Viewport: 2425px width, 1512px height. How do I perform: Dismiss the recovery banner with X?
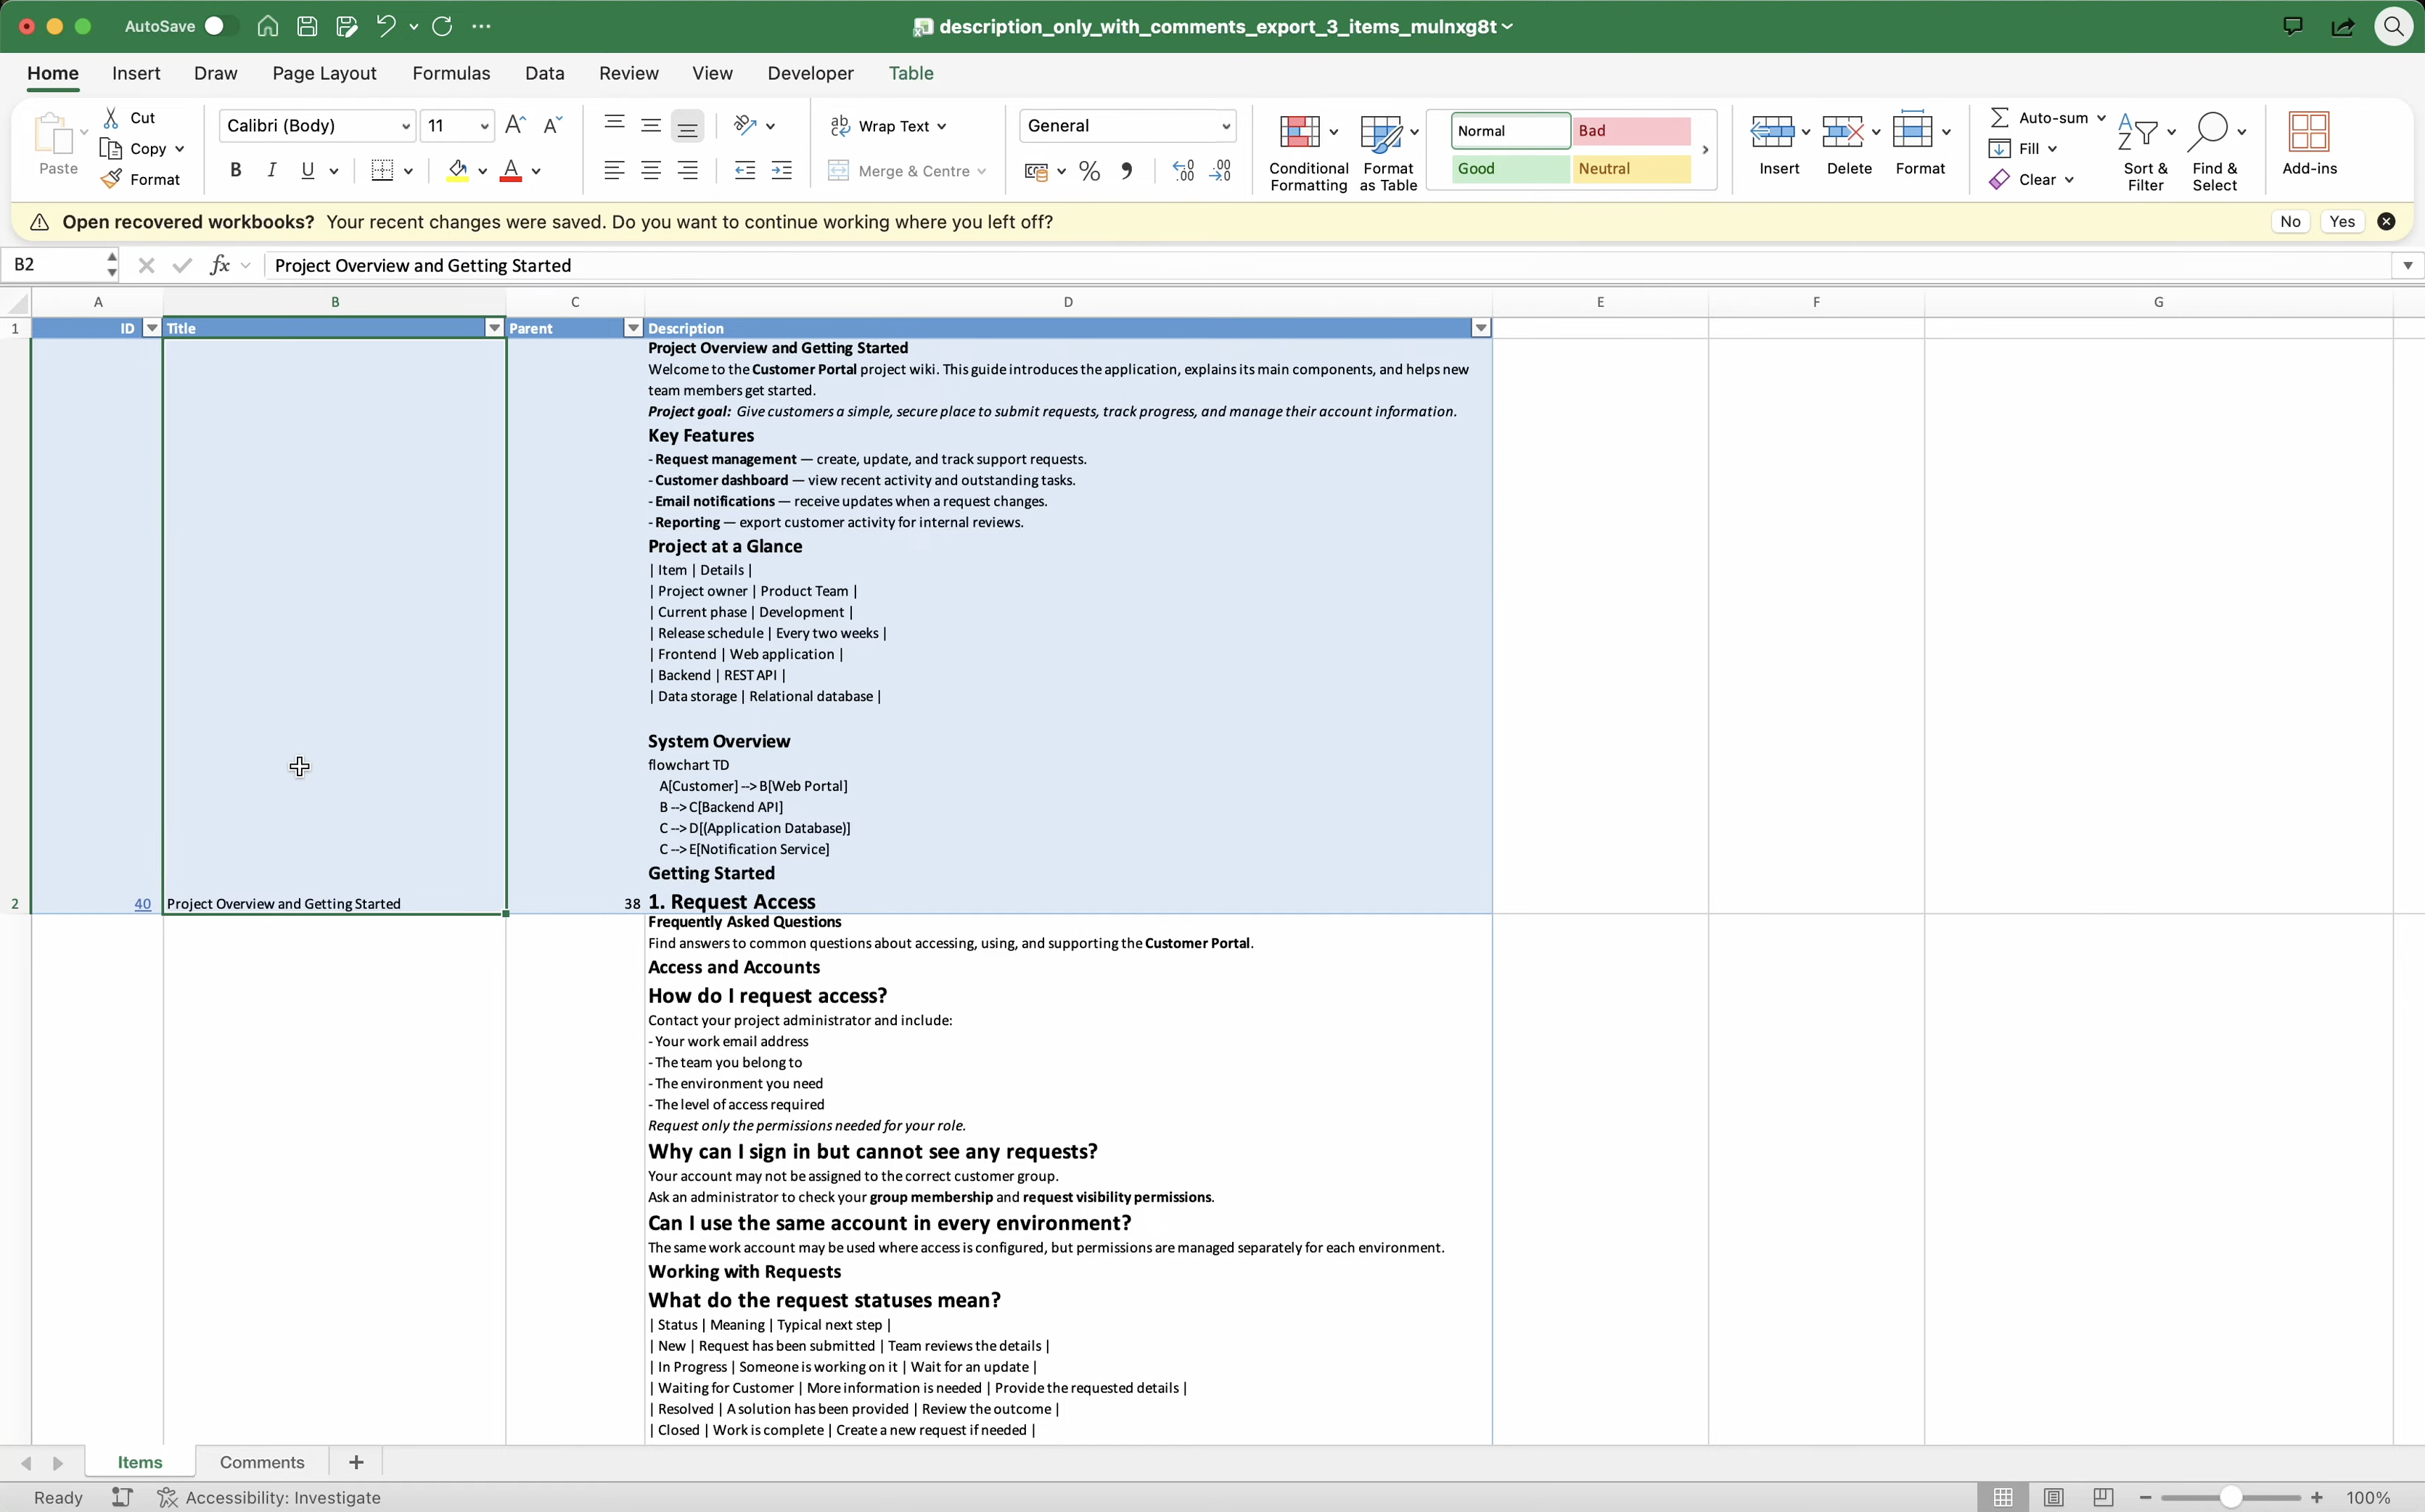pos(2386,222)
